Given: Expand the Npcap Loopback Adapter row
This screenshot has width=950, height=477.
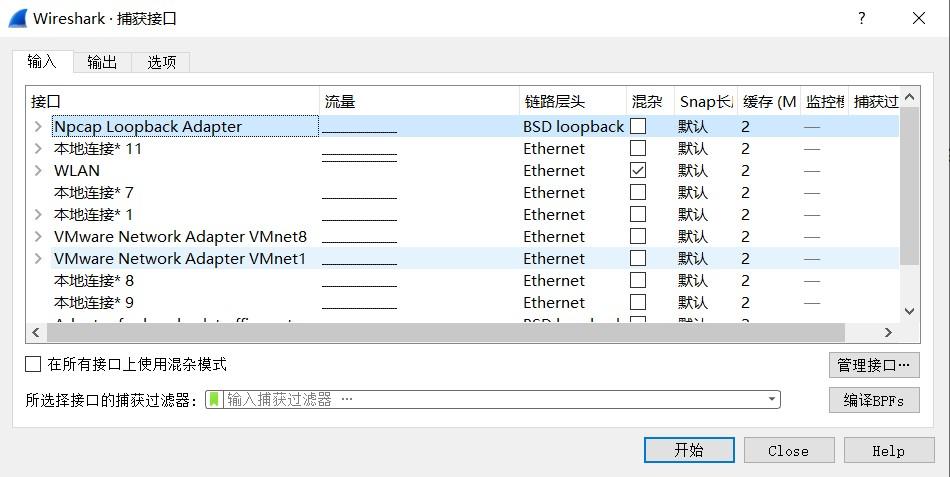Looking at the screenshot, I should pyautogui.click(x=38, y=127).
